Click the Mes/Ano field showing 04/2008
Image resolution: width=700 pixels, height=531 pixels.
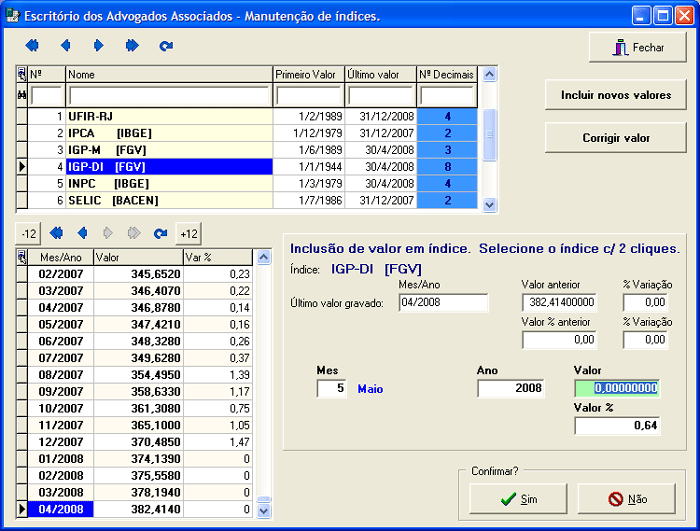click(443, 302)
